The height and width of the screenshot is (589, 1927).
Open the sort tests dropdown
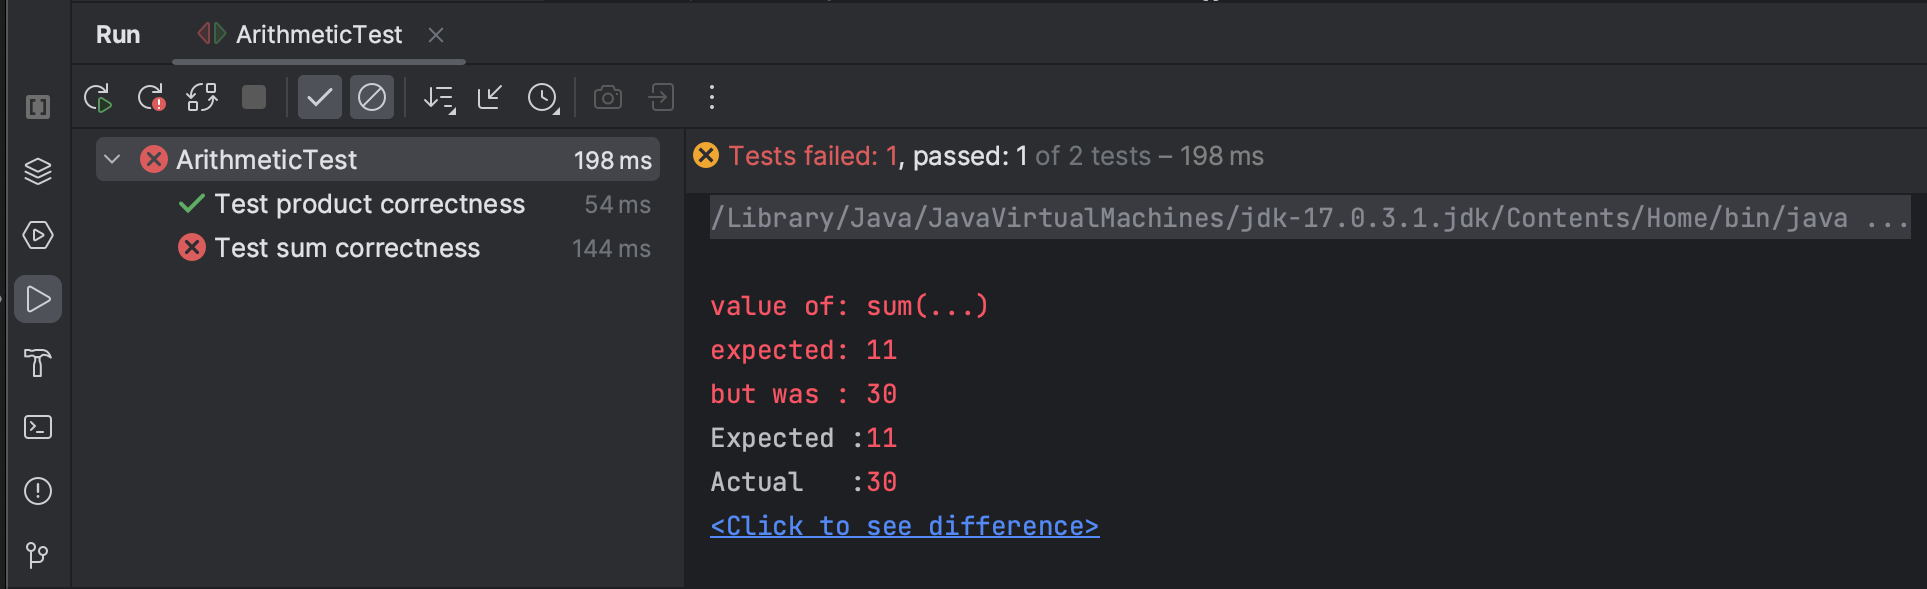tap(438, 97)
